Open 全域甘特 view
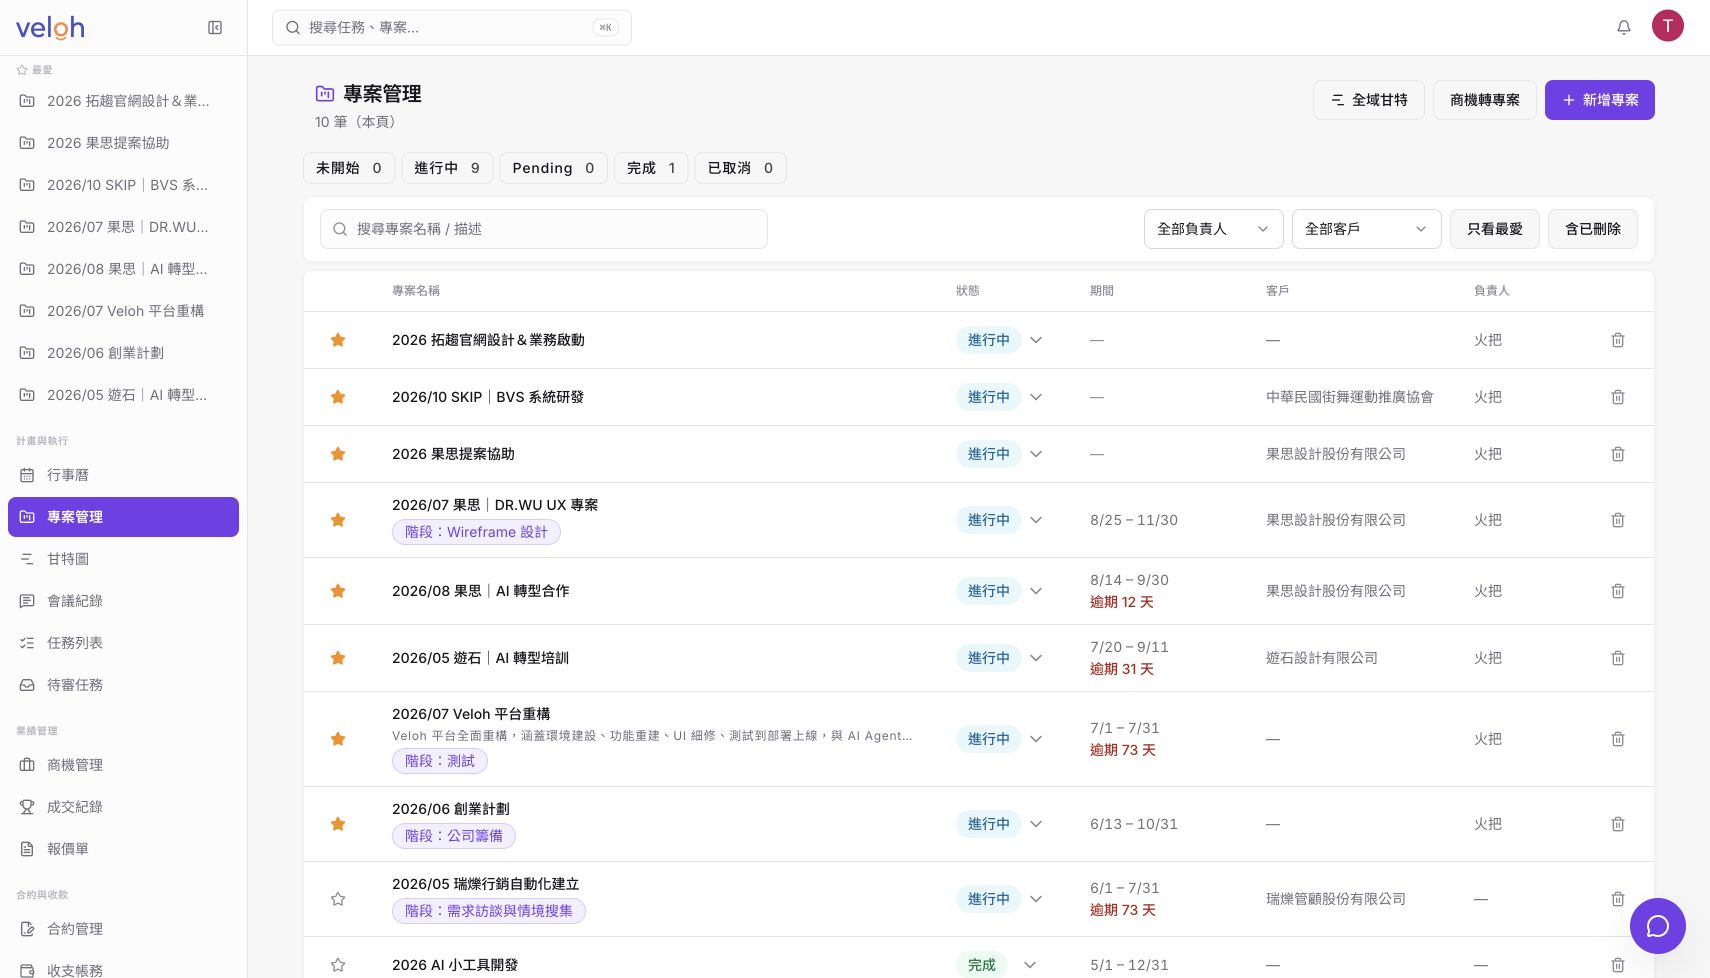The image size is (1710, 978). [x=1369, y=100]
